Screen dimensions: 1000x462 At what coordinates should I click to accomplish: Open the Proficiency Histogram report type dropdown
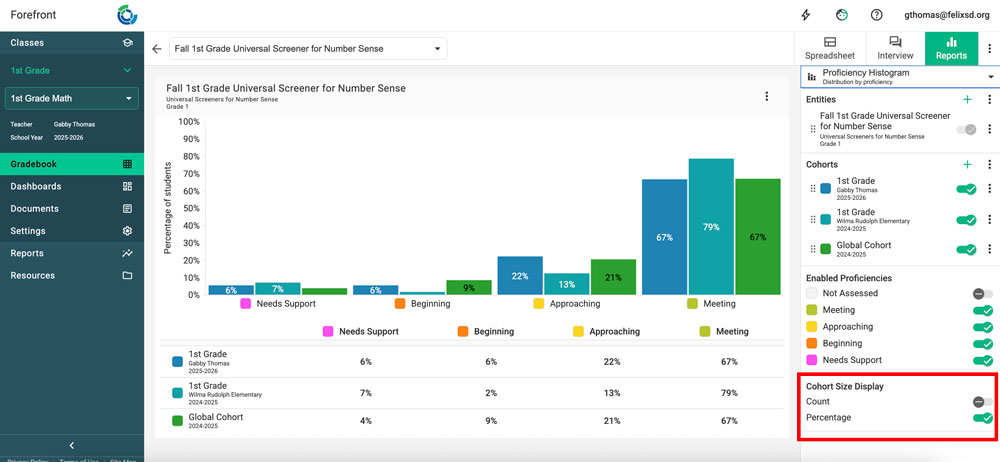click(x=900, y=77)
